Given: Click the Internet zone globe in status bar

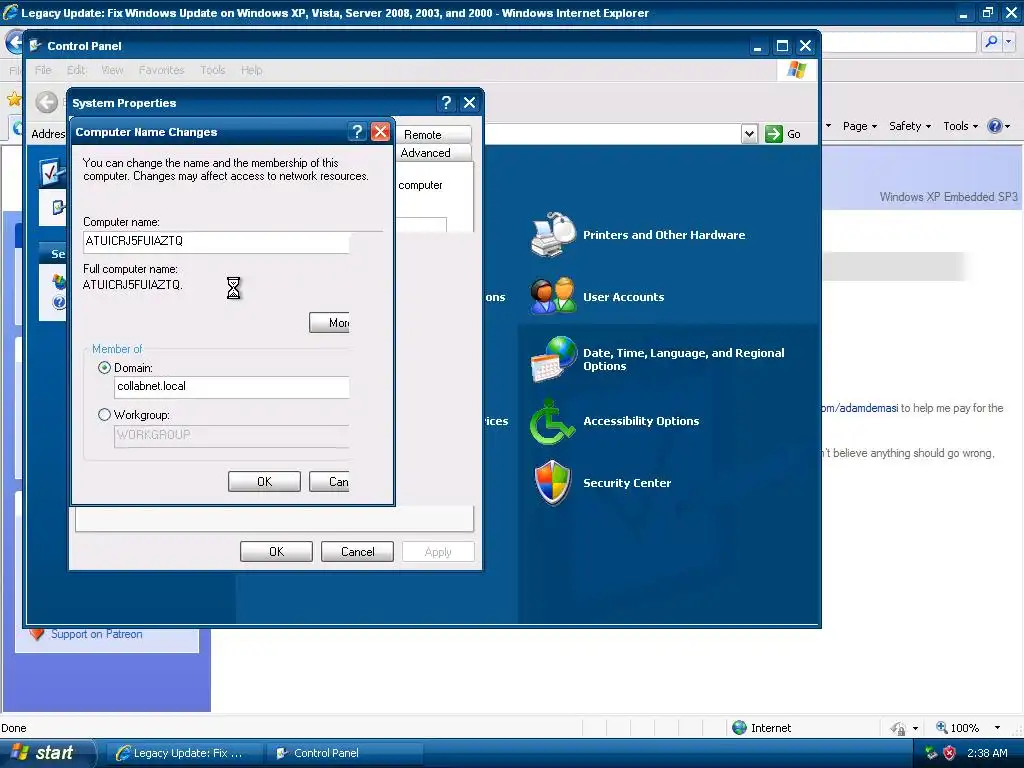Looking at the screenshot, I should [739, 728].
